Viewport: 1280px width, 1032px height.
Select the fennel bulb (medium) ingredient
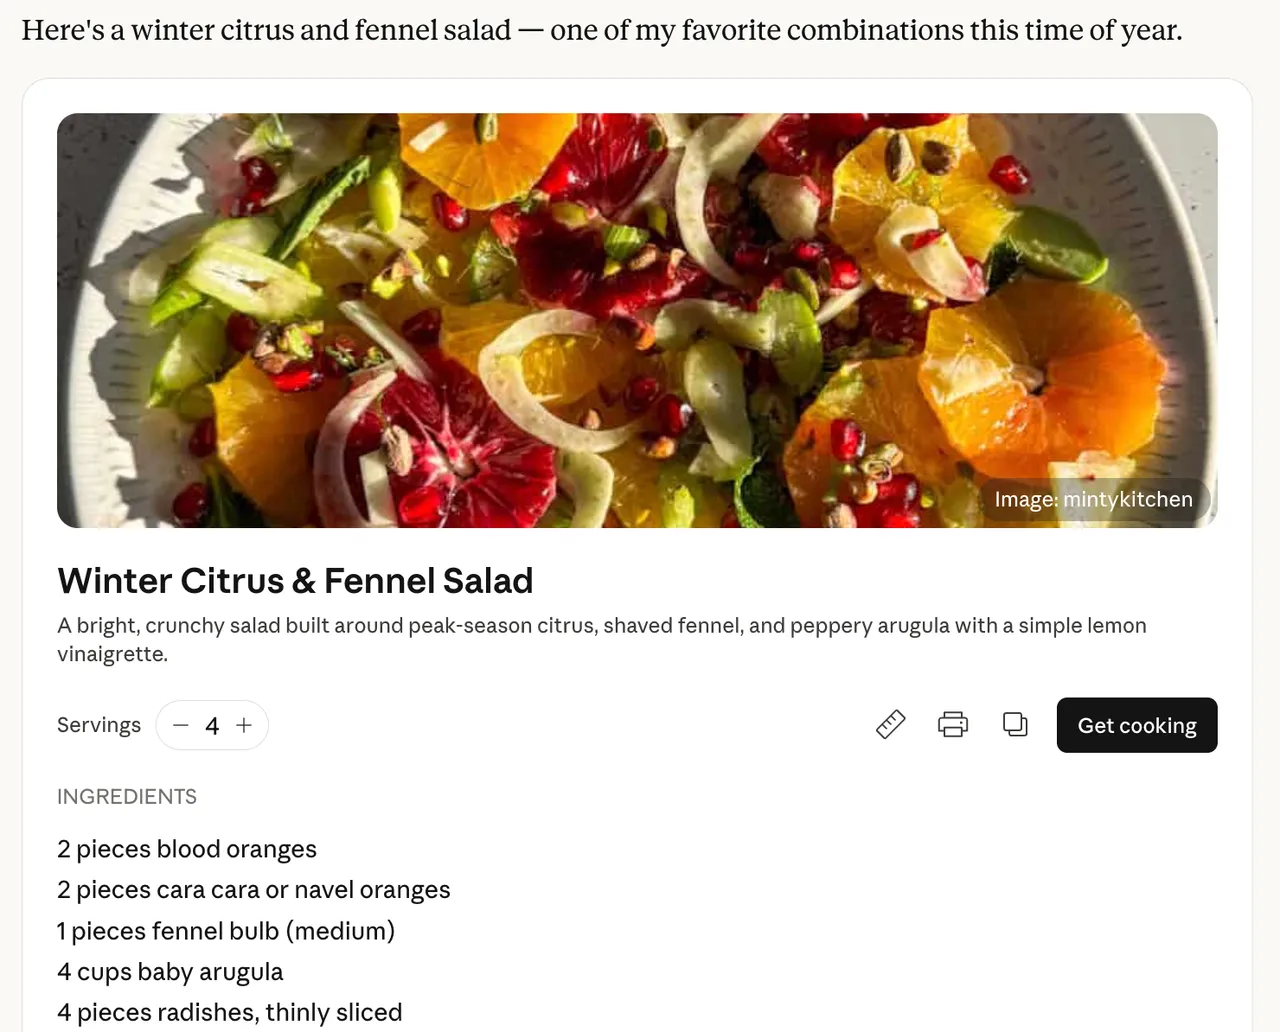(x=226, y=931)
